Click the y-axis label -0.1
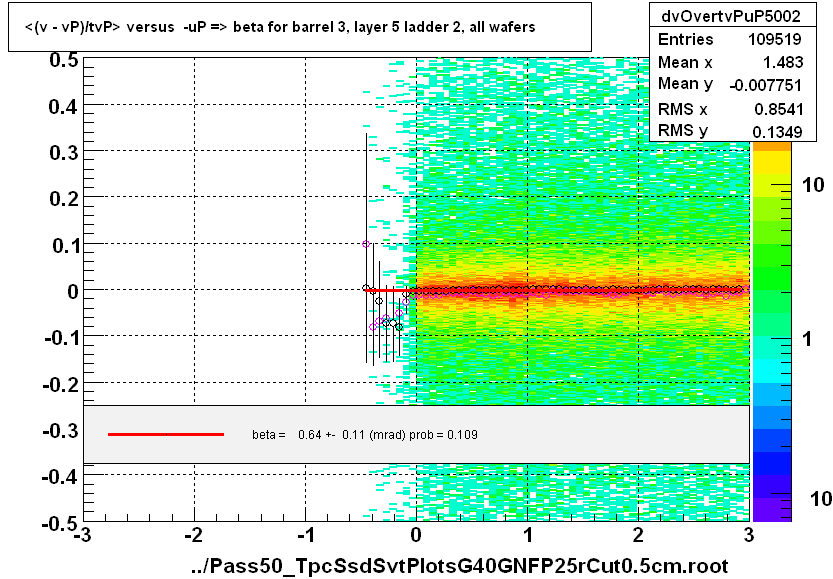Viewport: 833px width, 579px height. click(61, 337)
